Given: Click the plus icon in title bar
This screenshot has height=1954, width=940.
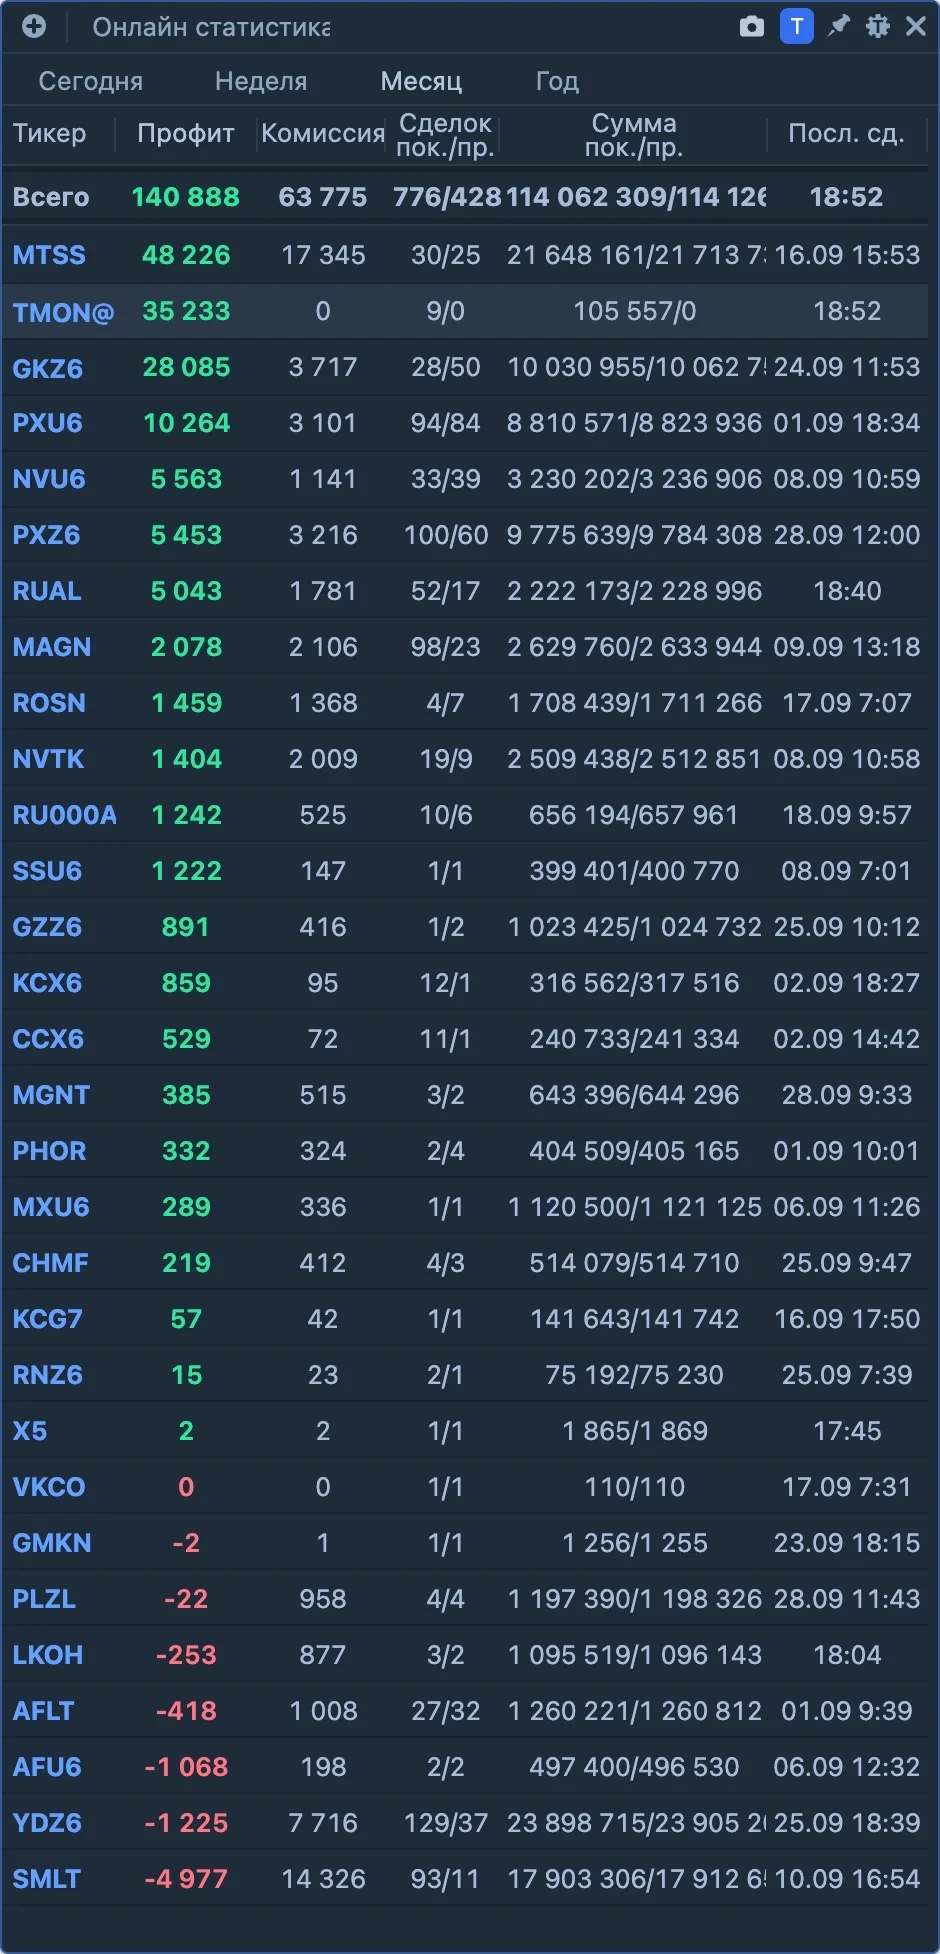Looking at the screenshot, I should (x=34, y=27).
